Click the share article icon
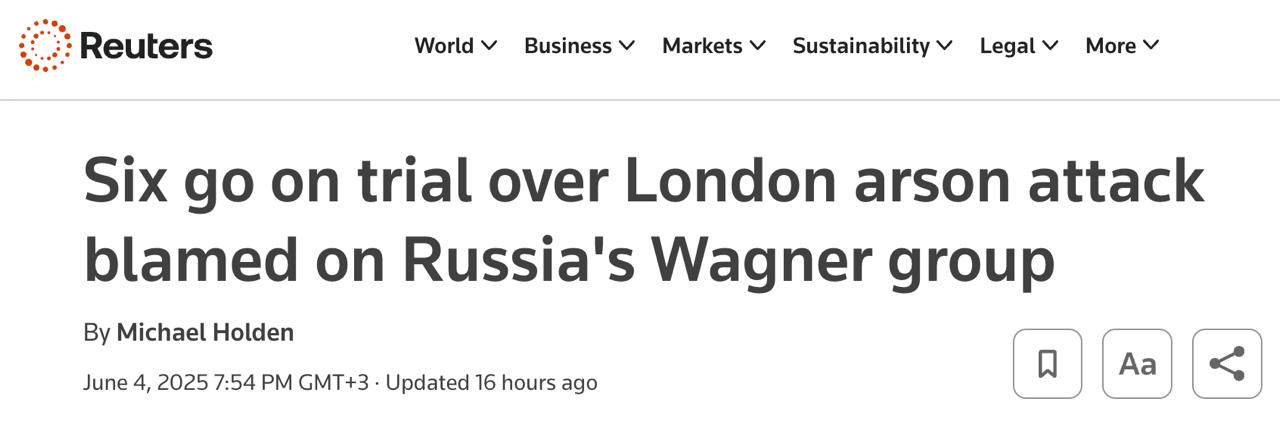1280x421 pixels. pyautogui.click(x=1227, y=364)
